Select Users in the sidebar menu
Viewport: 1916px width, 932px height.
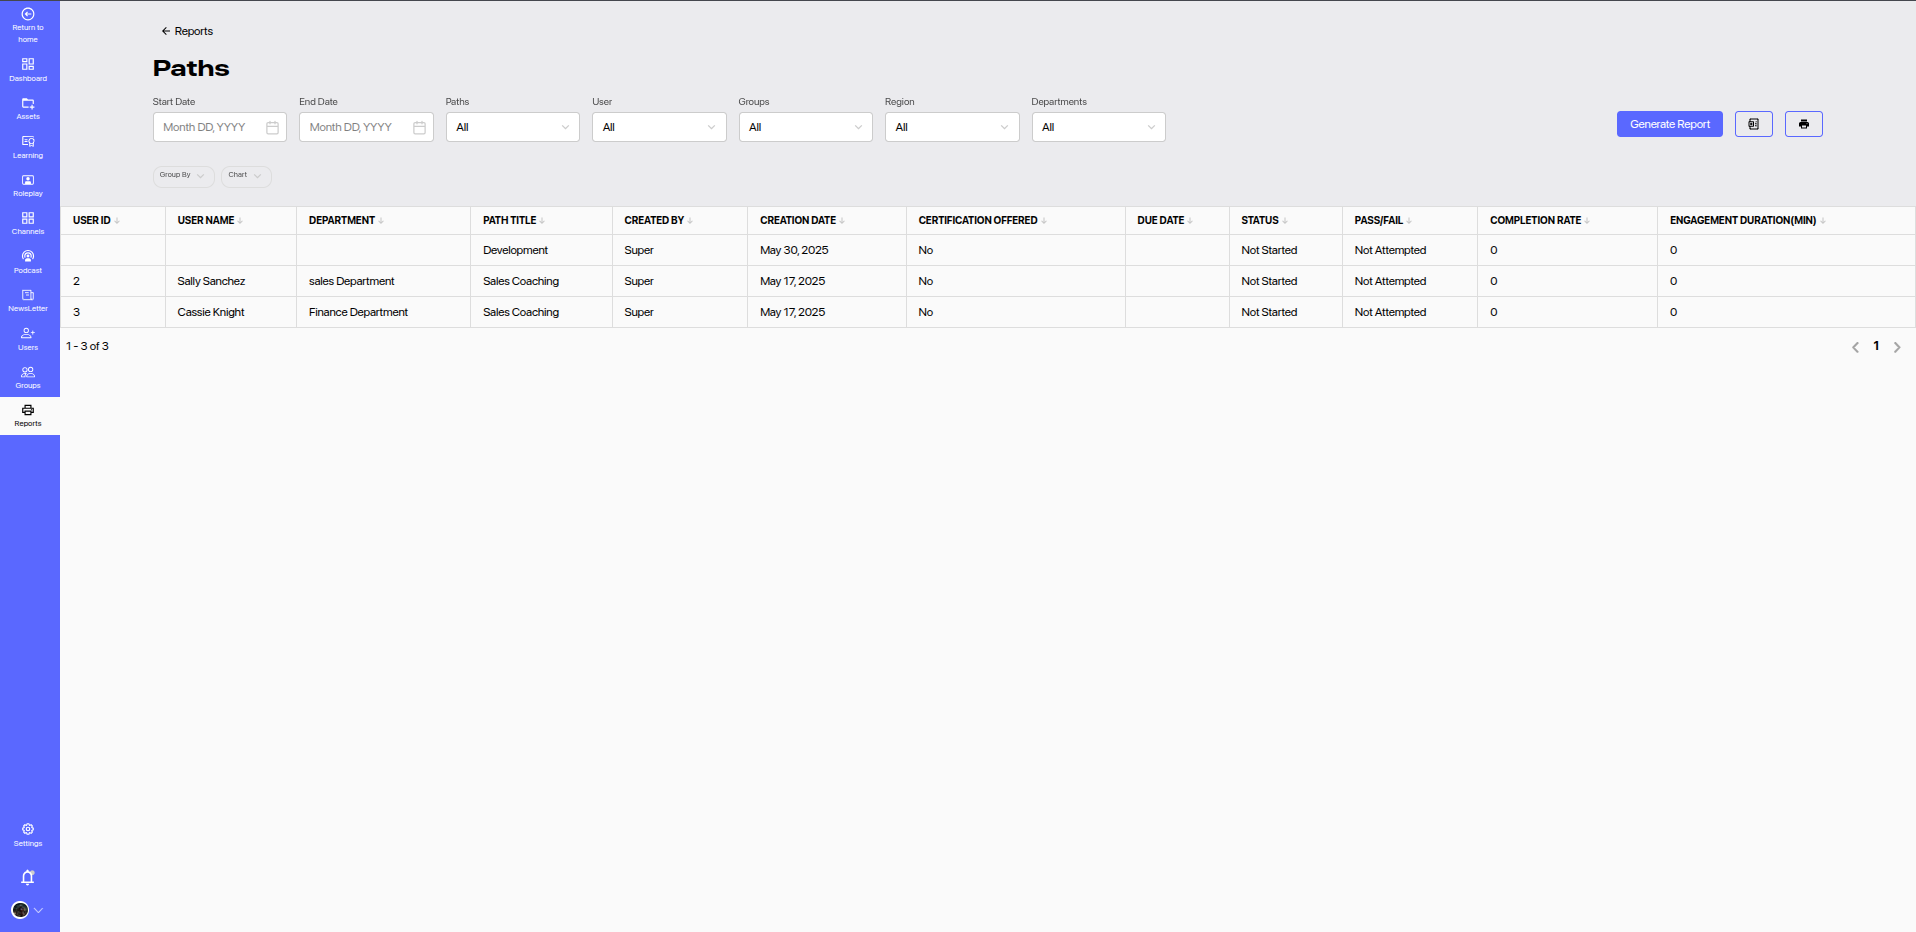pyautogui.click(x=28, y=338)
